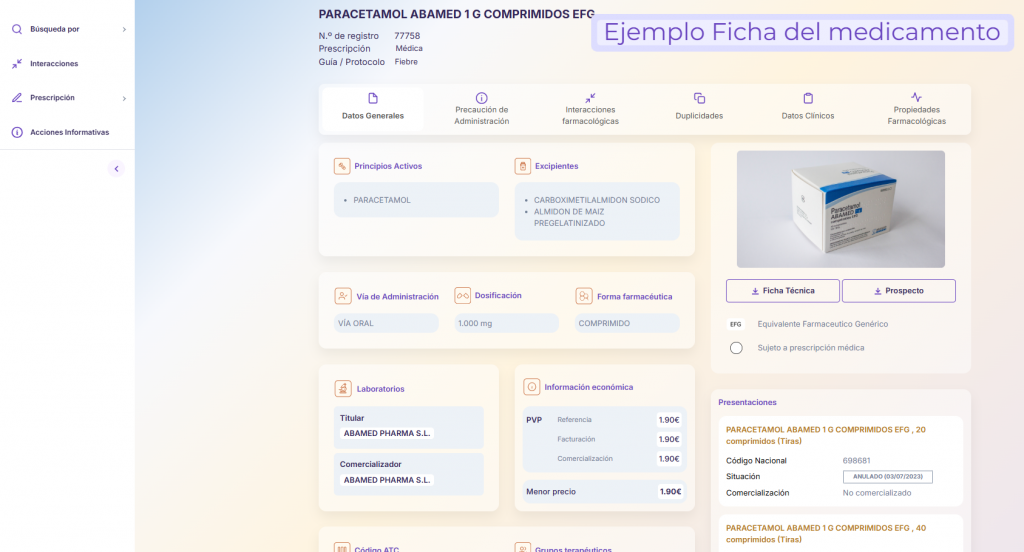Click the Información económica icon
The image size is (1024, 552).
532,387
